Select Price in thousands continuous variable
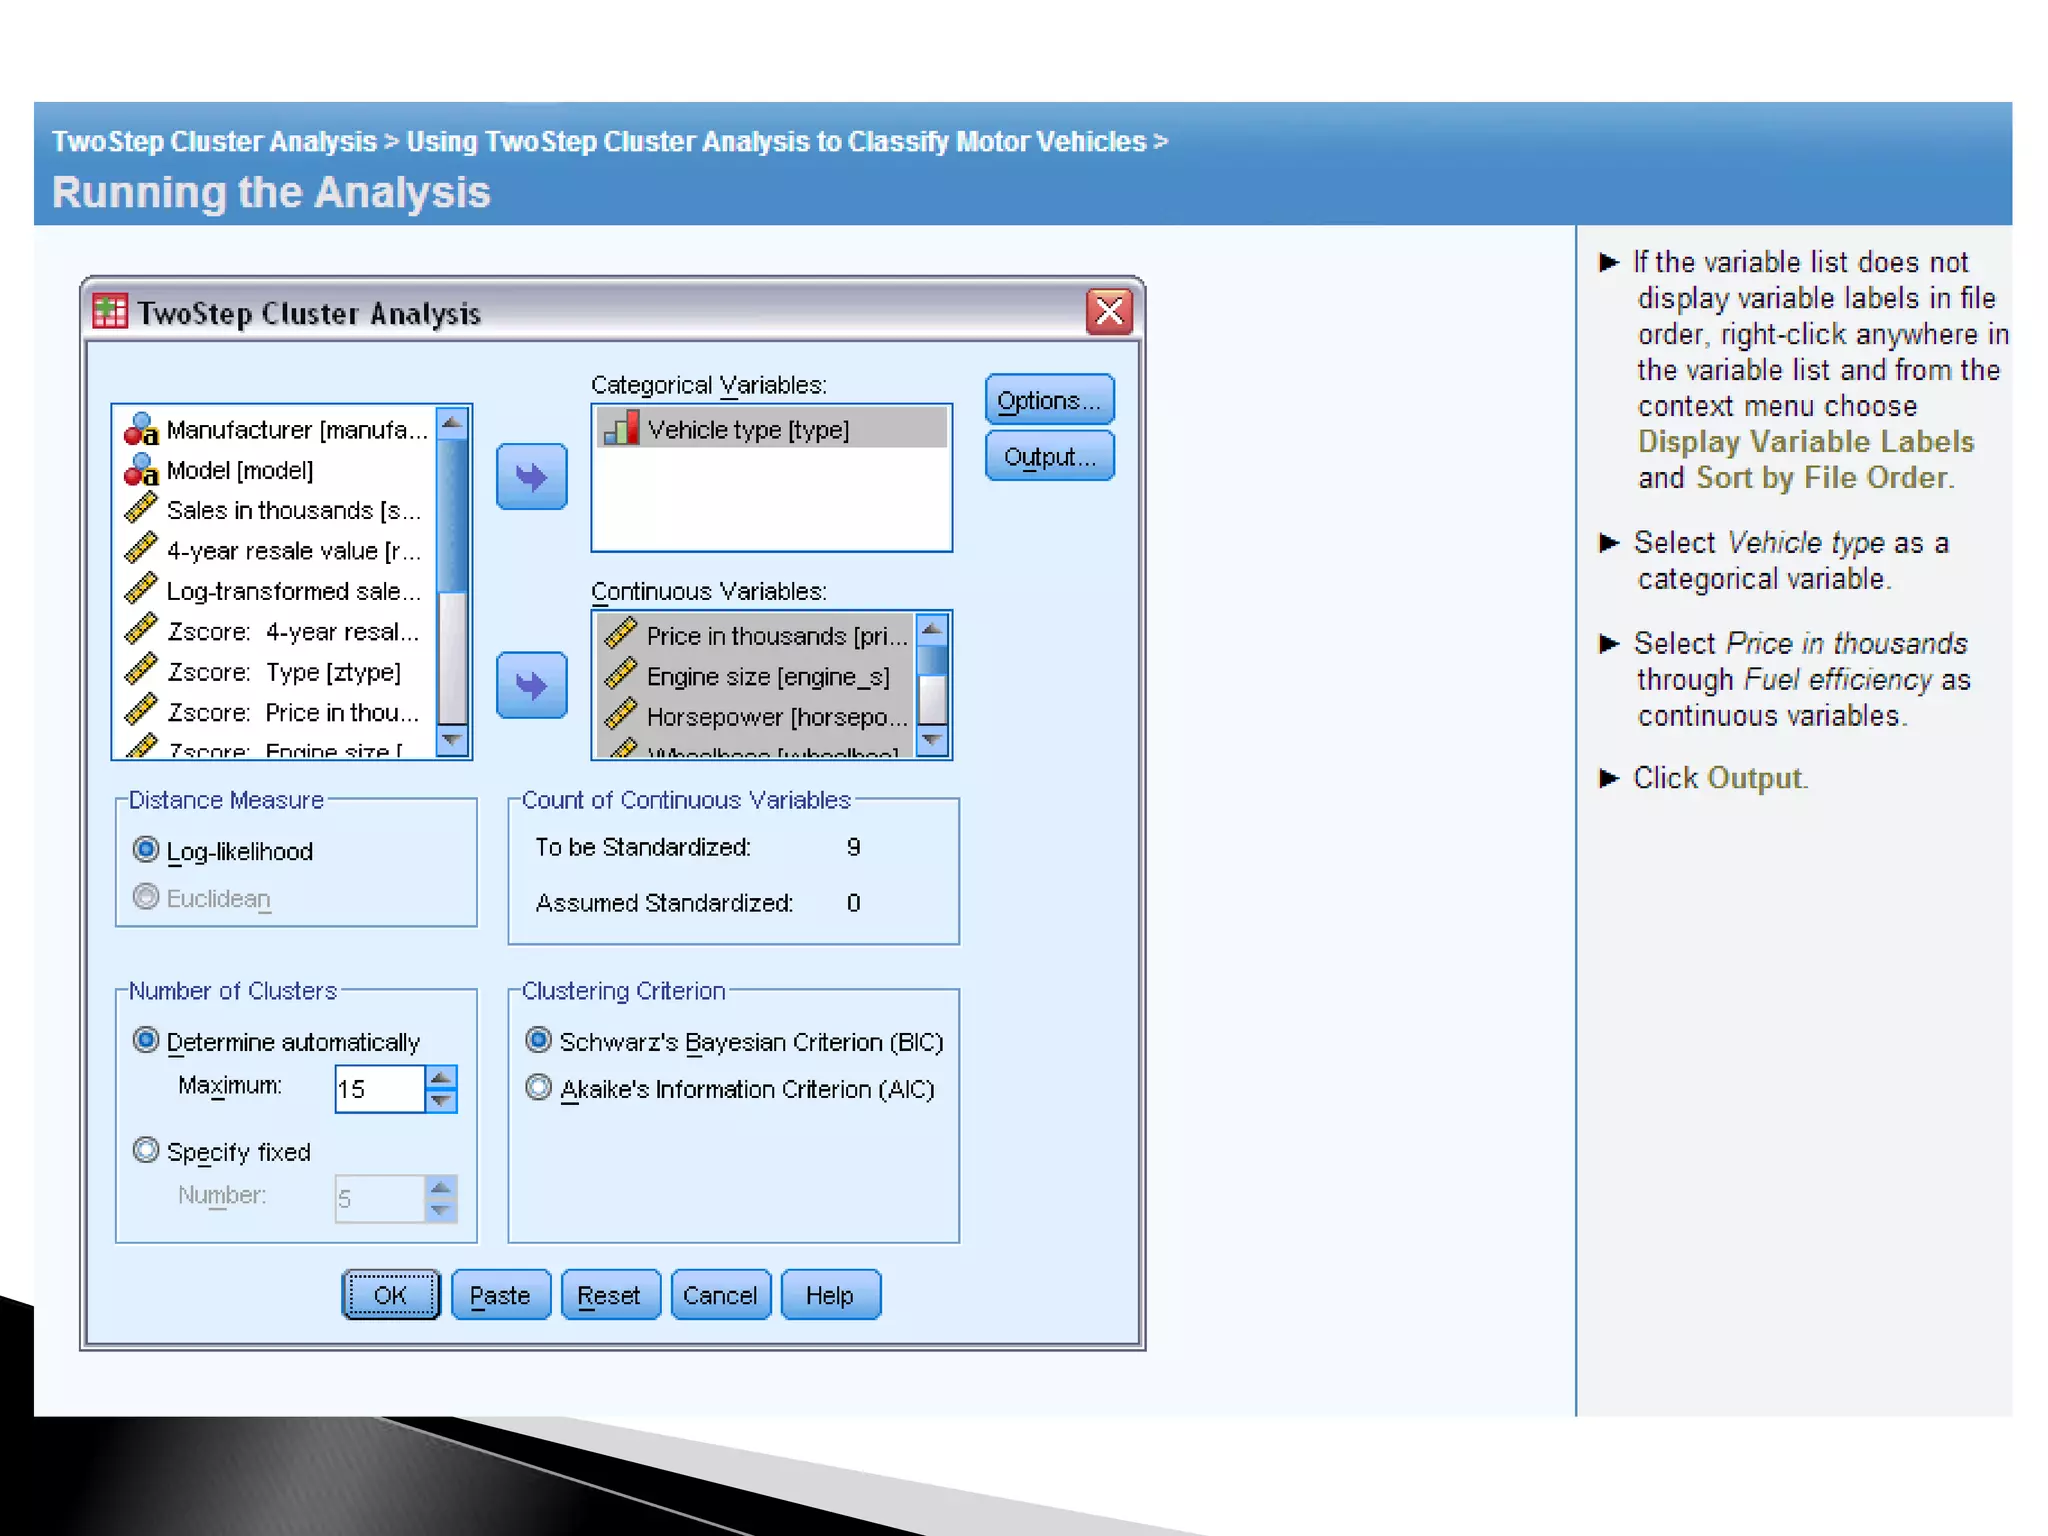The image size is (2048, 1536). pyautogui.click(x=757, y=636)
